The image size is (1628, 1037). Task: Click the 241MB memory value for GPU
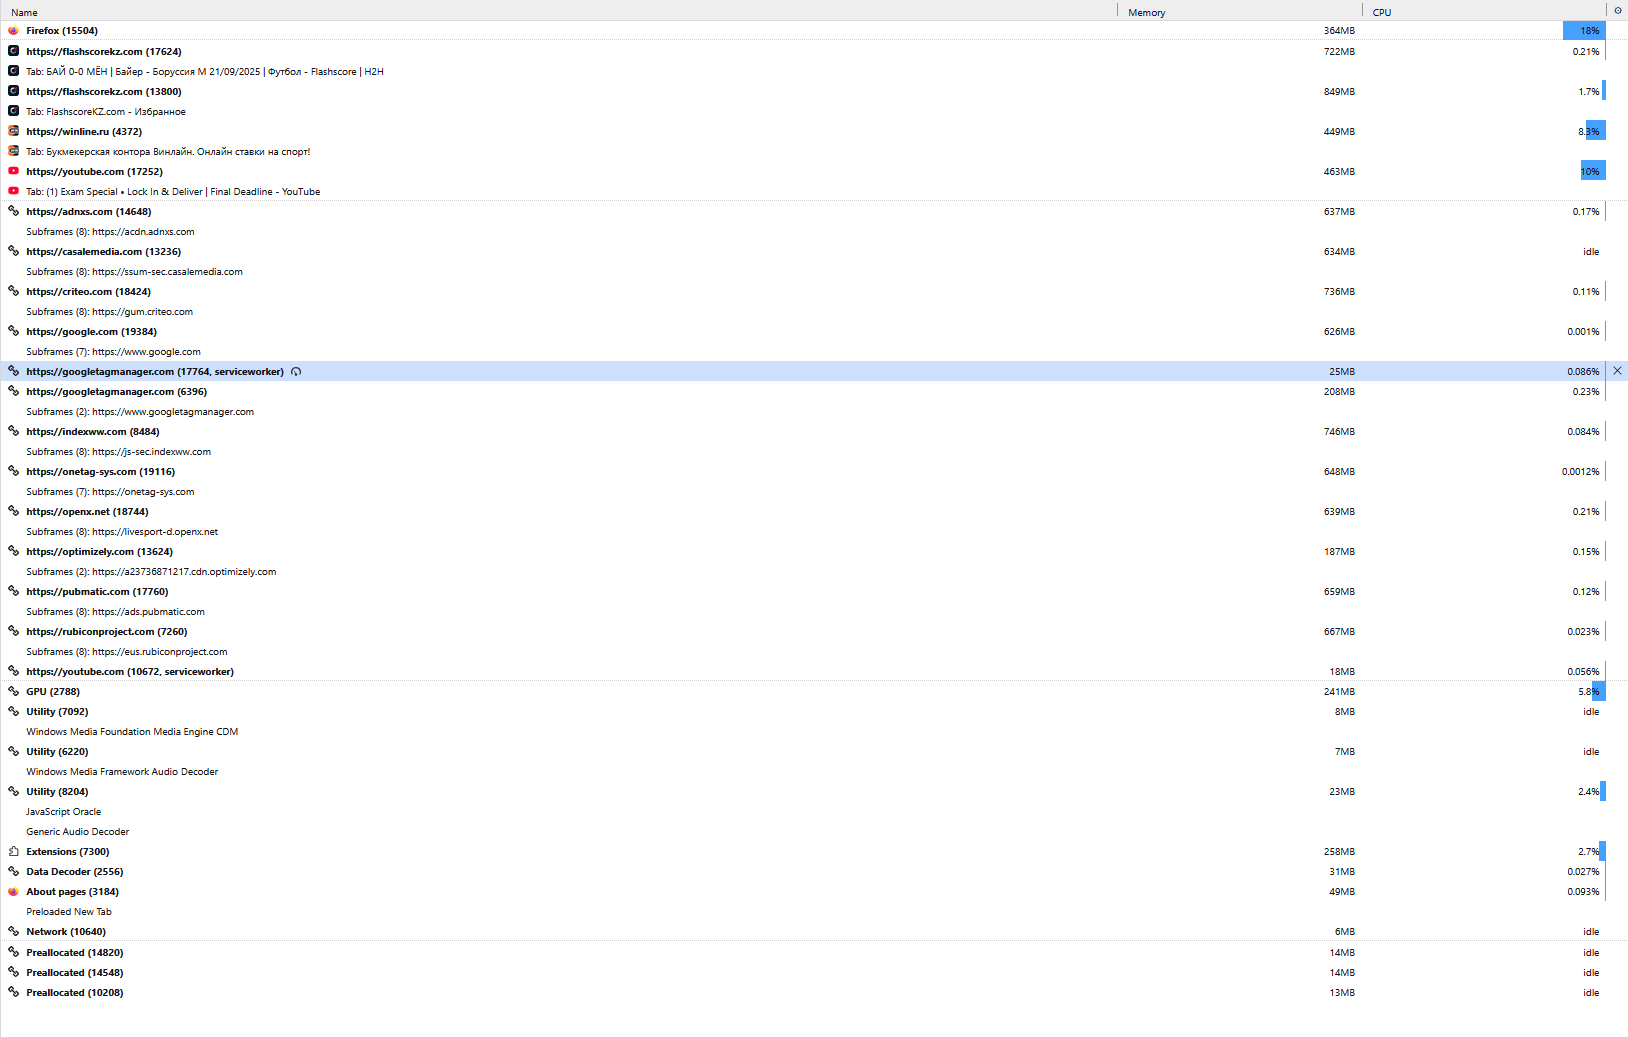click(x=1339, y=691)
